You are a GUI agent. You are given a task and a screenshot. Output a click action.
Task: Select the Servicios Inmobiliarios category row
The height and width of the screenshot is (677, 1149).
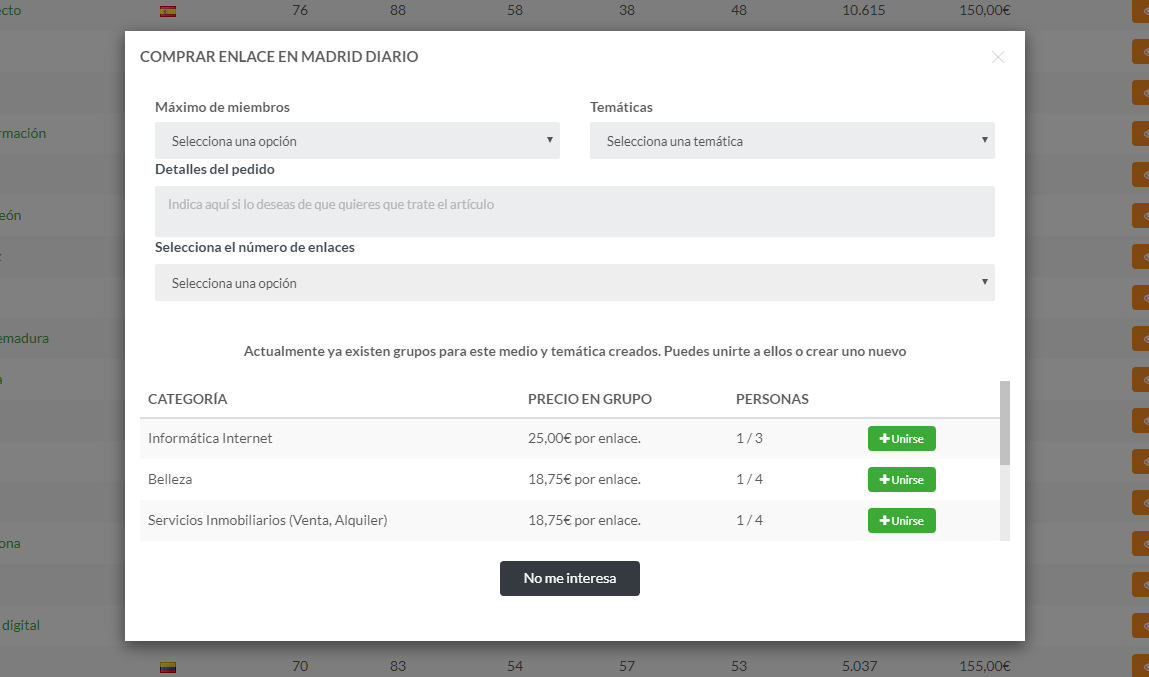[267, 521]
